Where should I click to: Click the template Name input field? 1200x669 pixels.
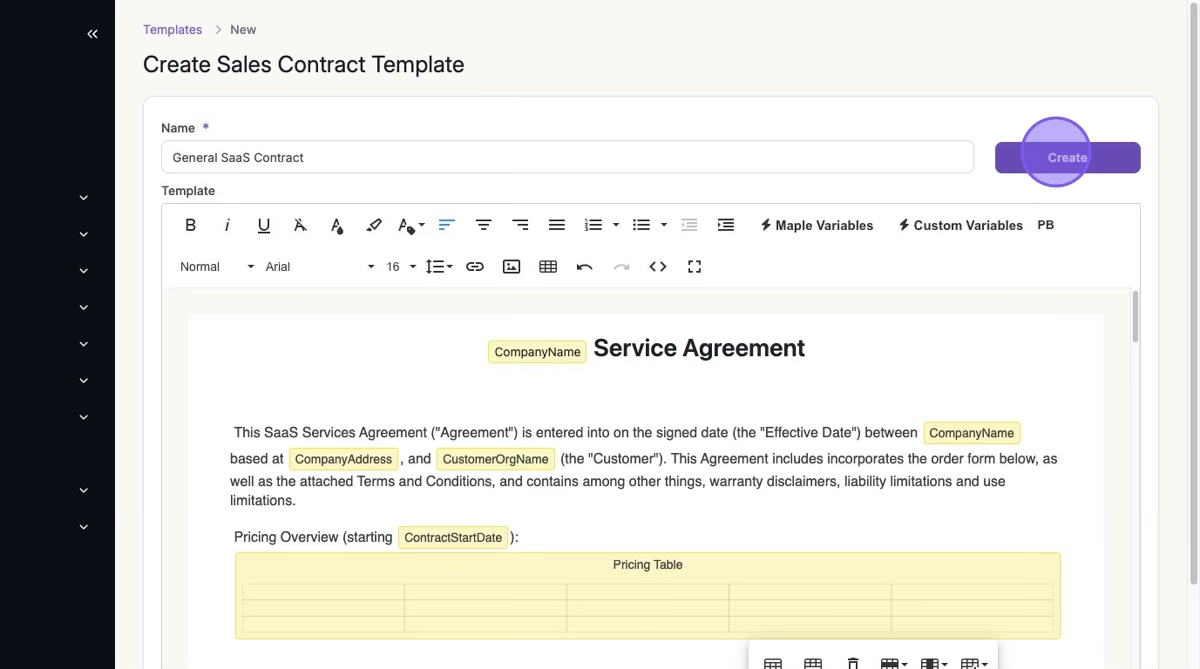567,157
